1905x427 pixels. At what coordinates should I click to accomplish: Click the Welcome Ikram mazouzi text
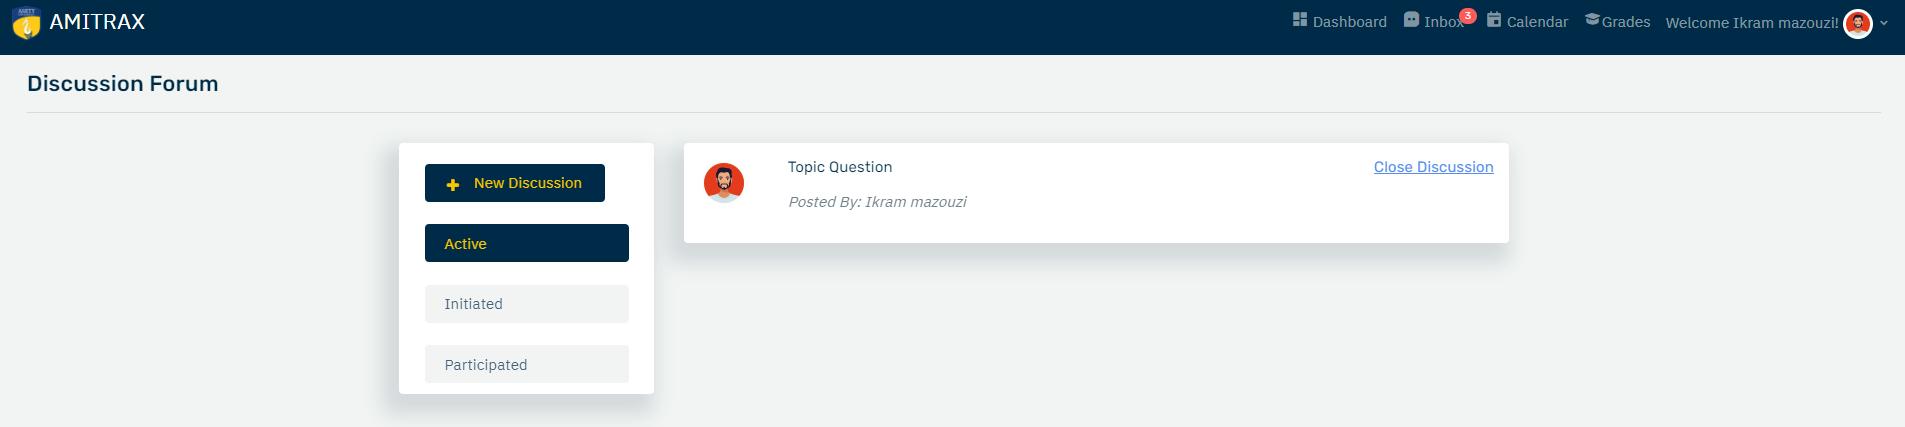1751,23
